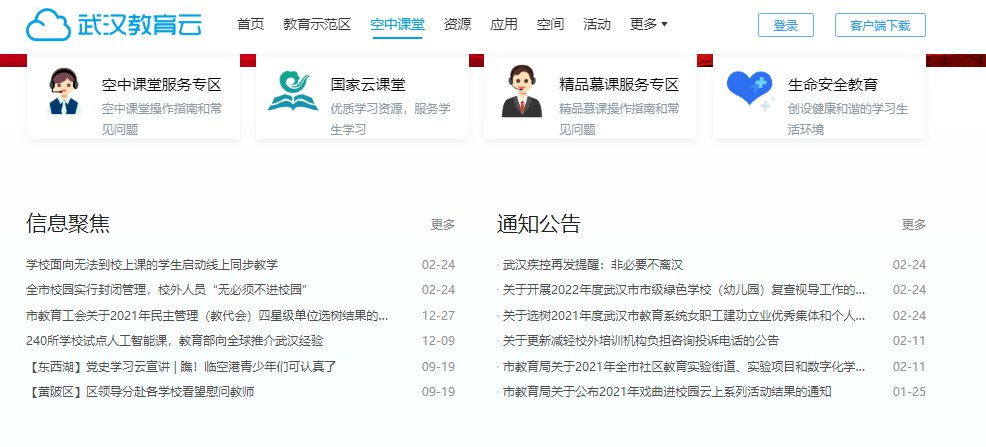The image size is (986, 447).
Task: Go to the 活动 nav item
Action: point(597,25)
